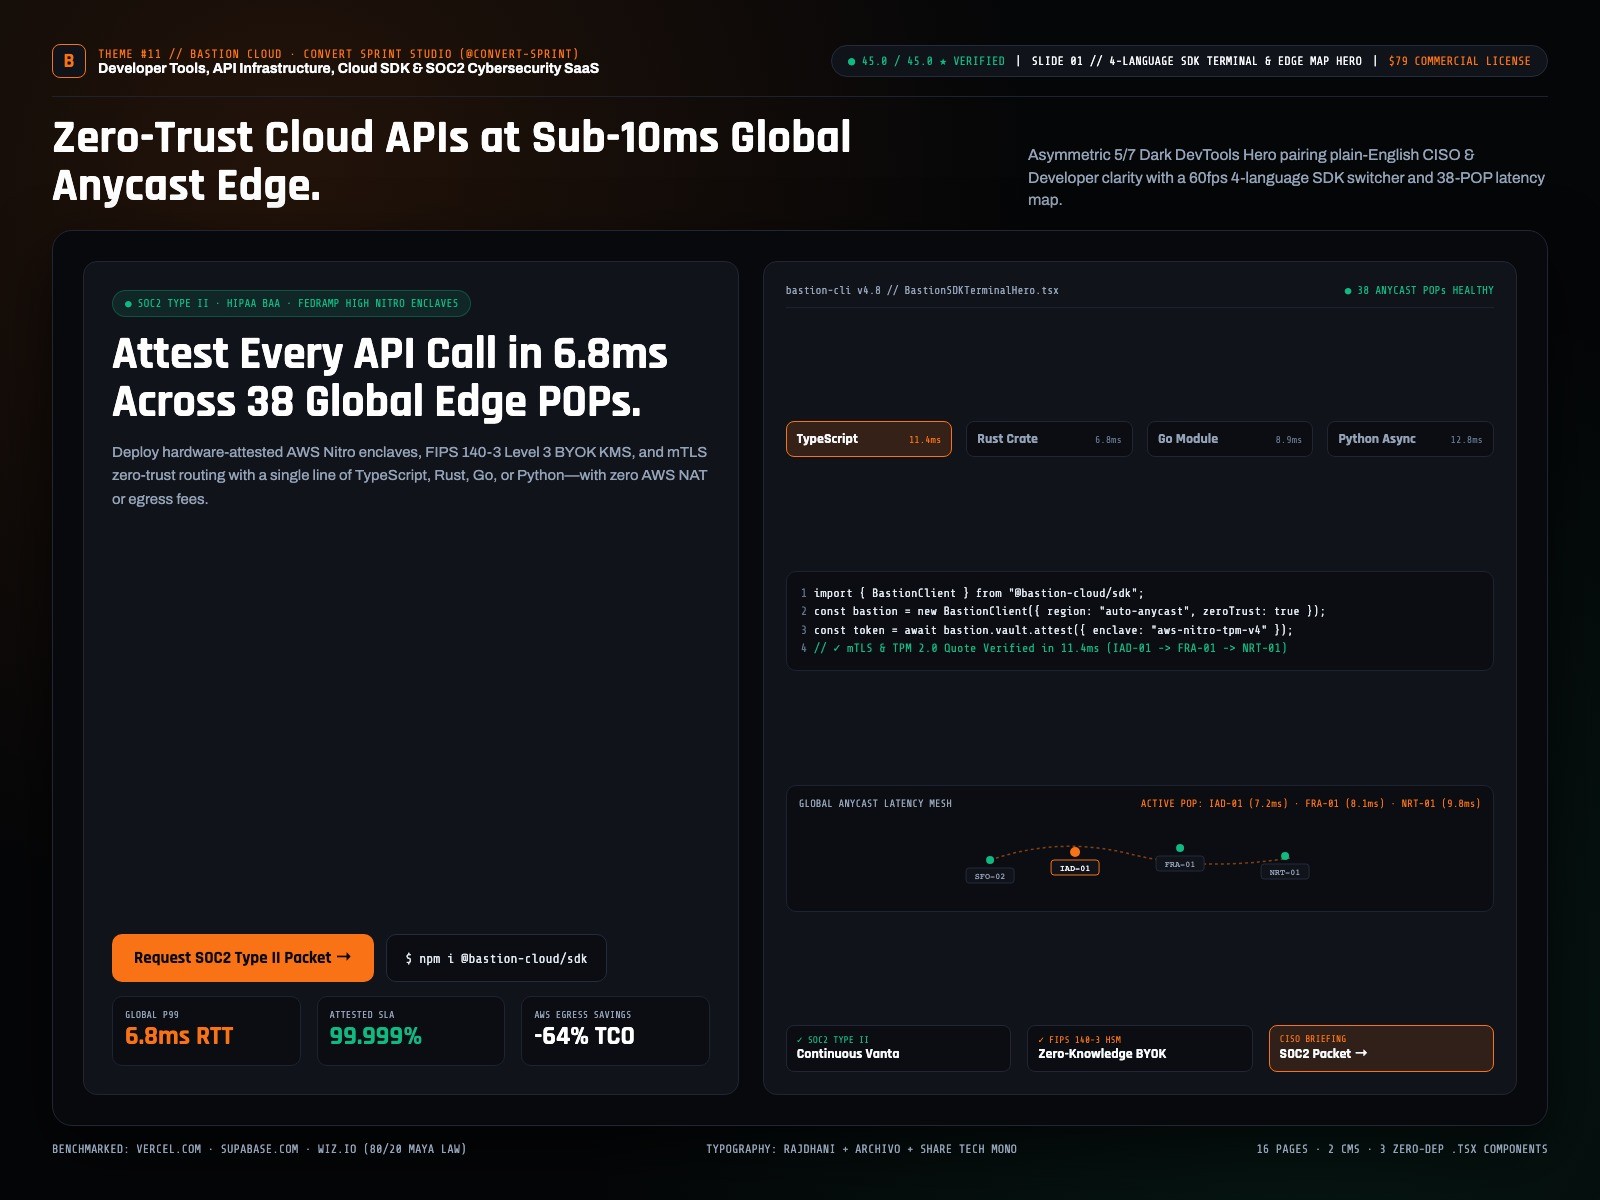This screenshot has height=1200, width=1600.
Task: Click the mTLS & TPM 2.0 verified comment line
Action: (x=1050, y=648)
